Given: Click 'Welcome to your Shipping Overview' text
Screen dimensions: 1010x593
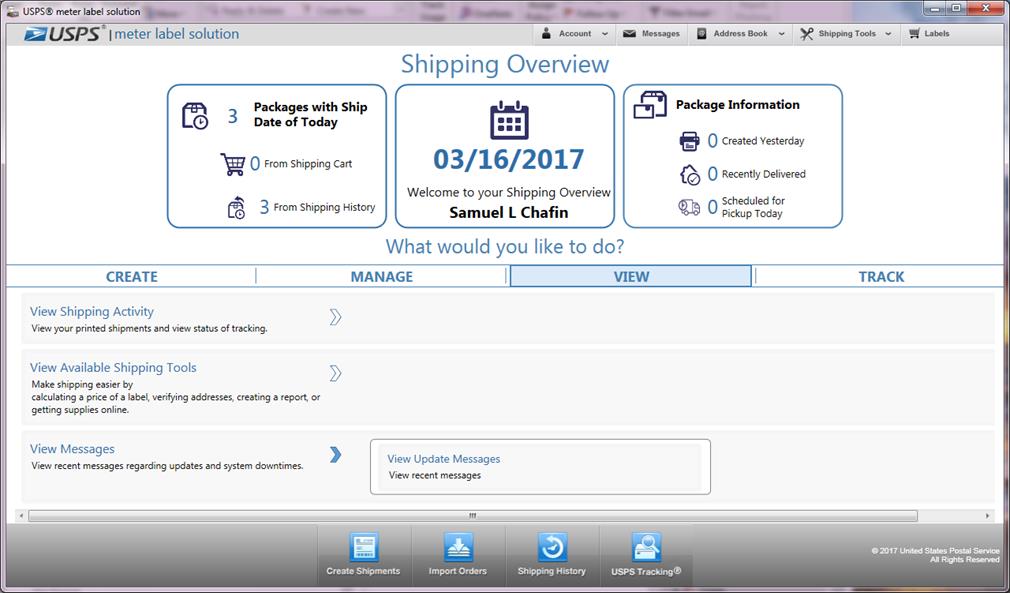Looking at the screenshot, I should tap(509, 193).
